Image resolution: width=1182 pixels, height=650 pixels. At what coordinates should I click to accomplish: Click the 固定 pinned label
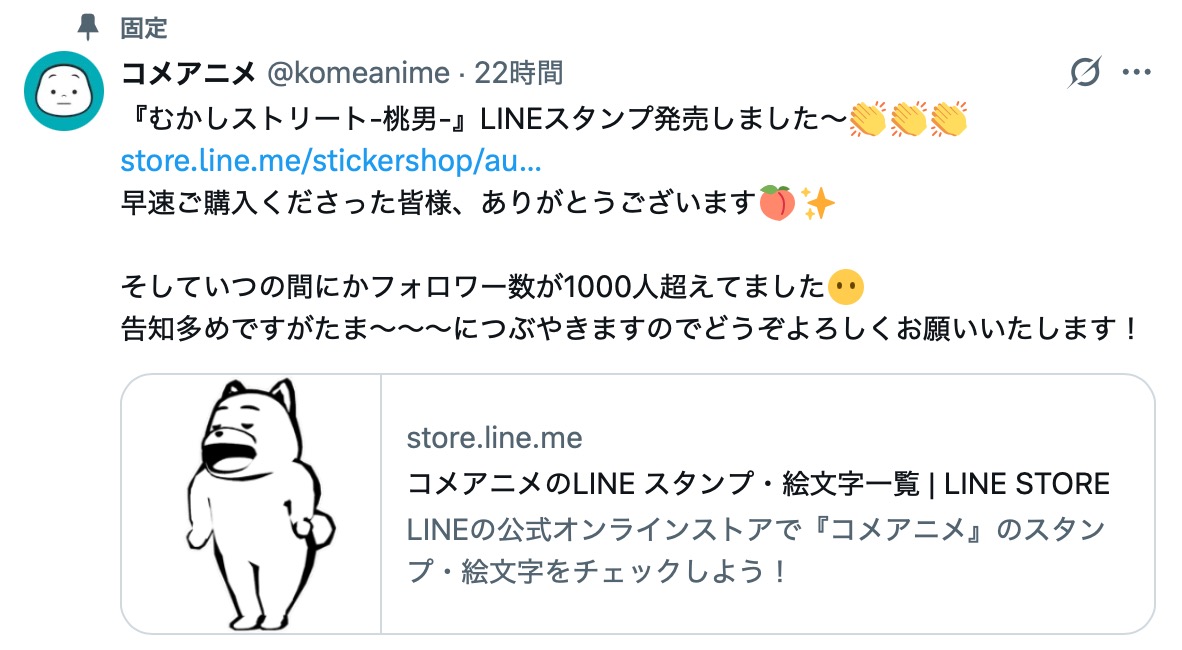(143, 27)
